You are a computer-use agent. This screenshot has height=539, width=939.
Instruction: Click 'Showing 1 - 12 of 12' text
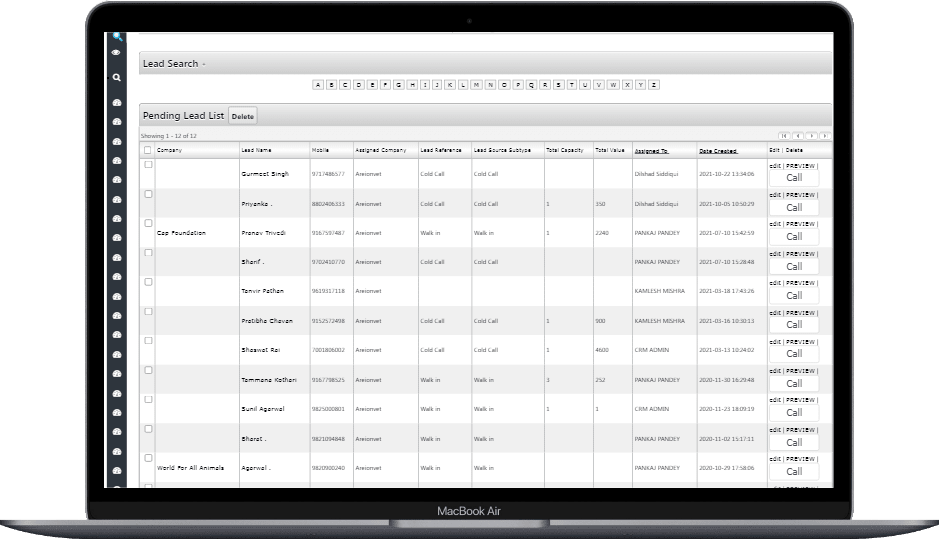click(x=169, y=136)
